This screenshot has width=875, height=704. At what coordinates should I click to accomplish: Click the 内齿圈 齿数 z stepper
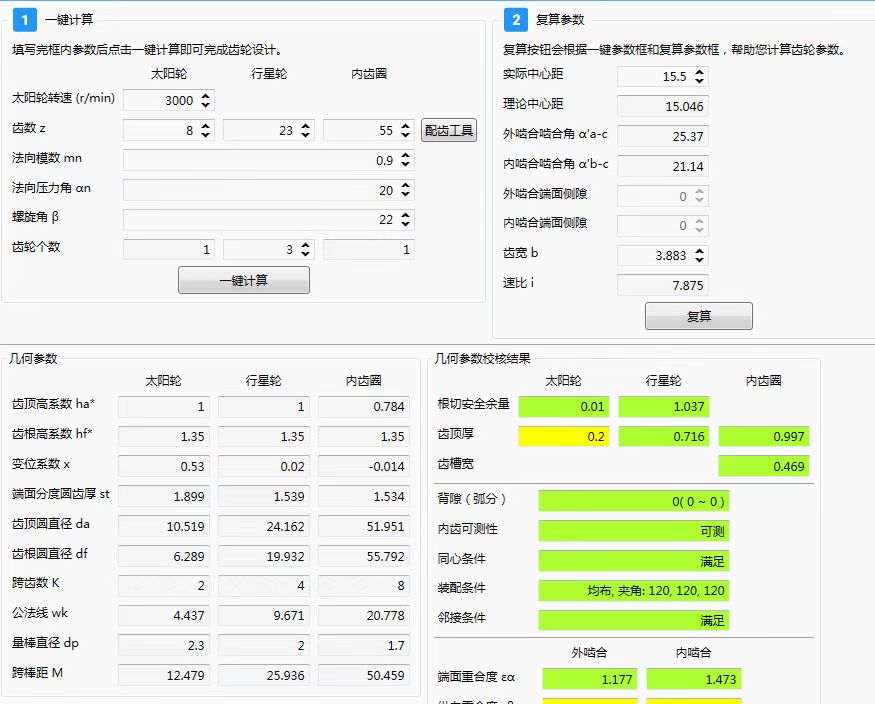click(405, 130)
